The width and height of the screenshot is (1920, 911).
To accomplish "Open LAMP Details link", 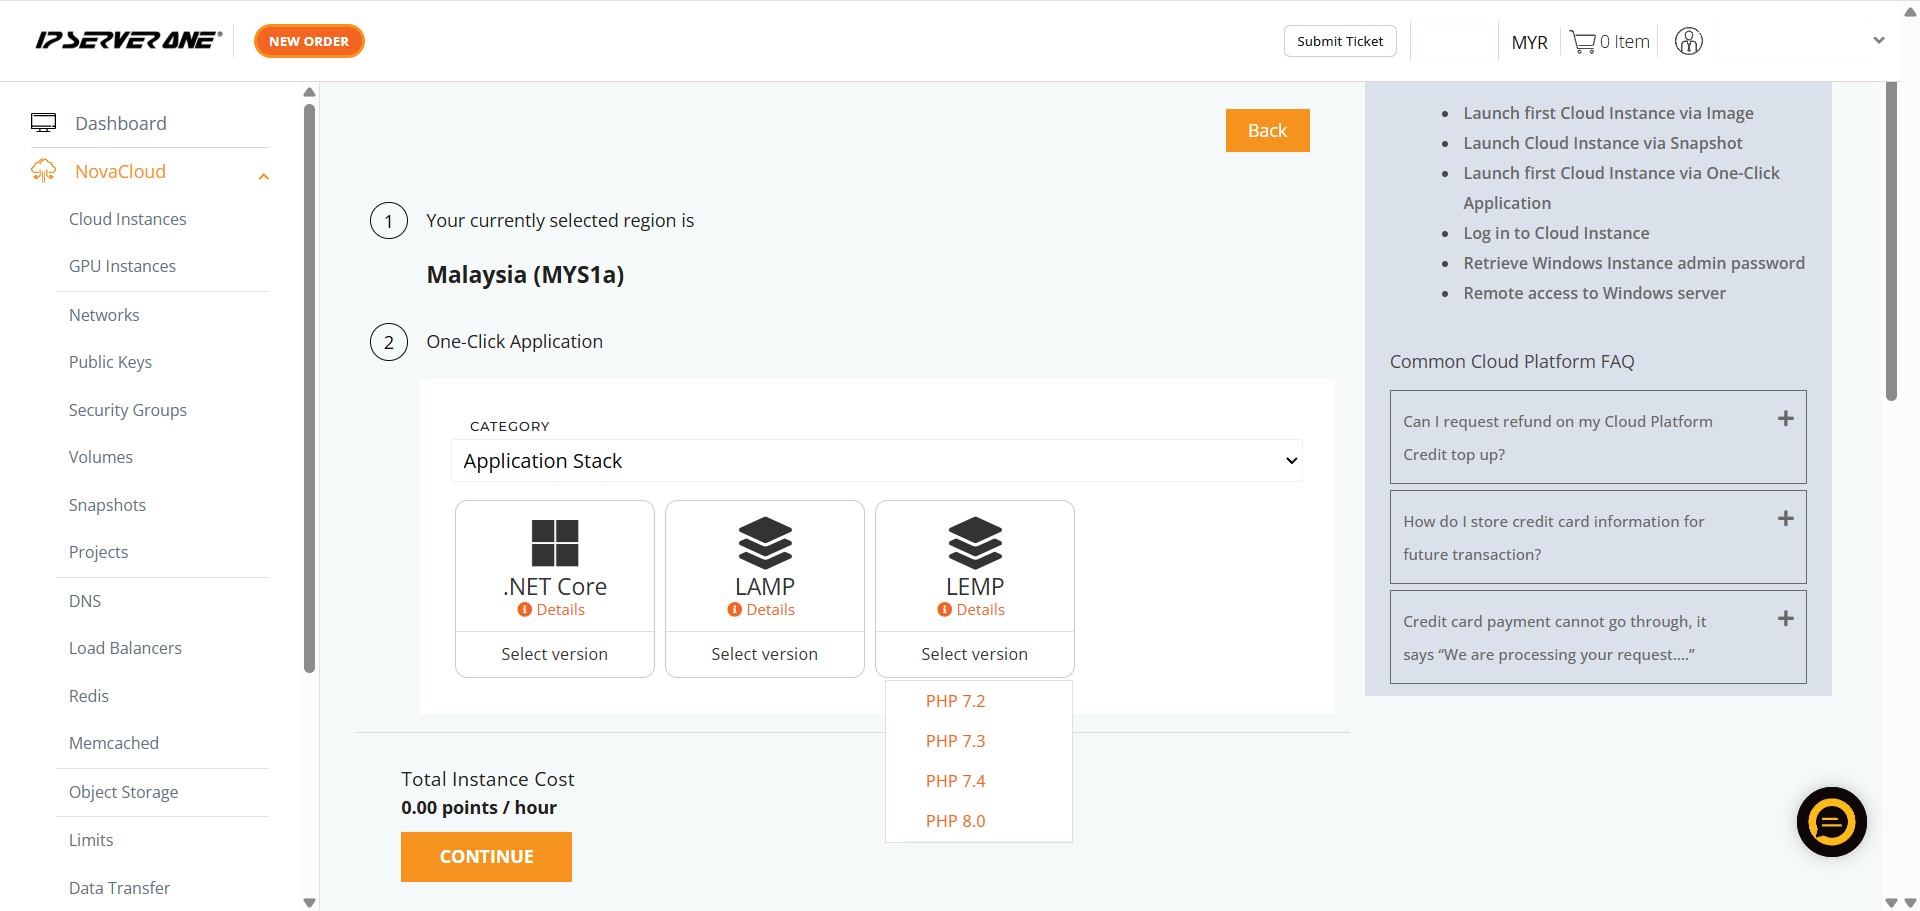I will [770, 610].
